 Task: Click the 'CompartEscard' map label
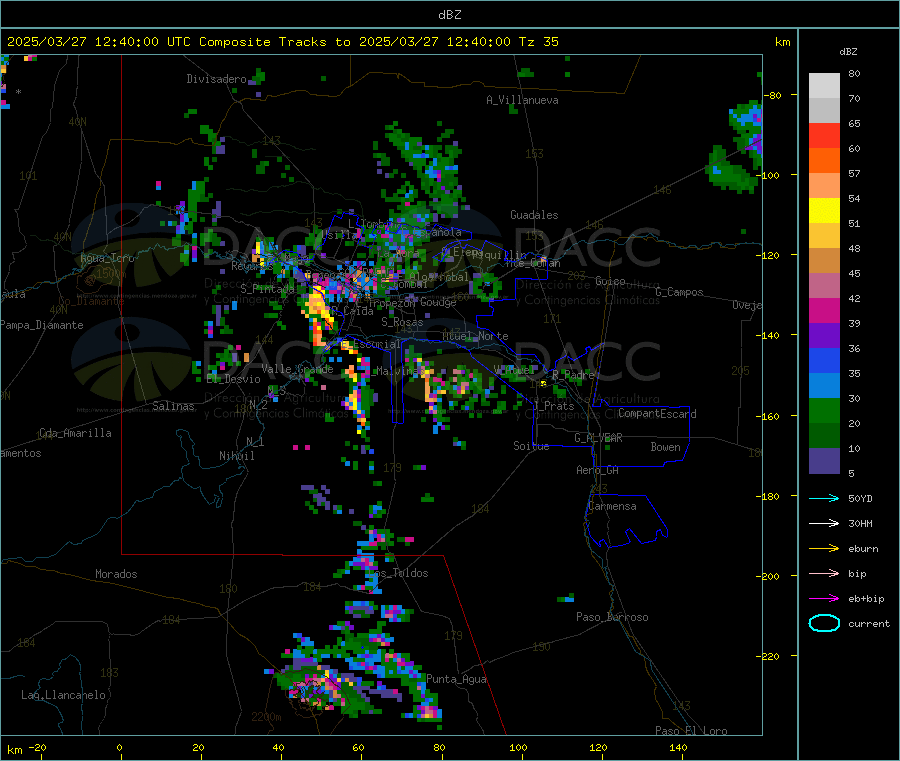pos(657,413)
